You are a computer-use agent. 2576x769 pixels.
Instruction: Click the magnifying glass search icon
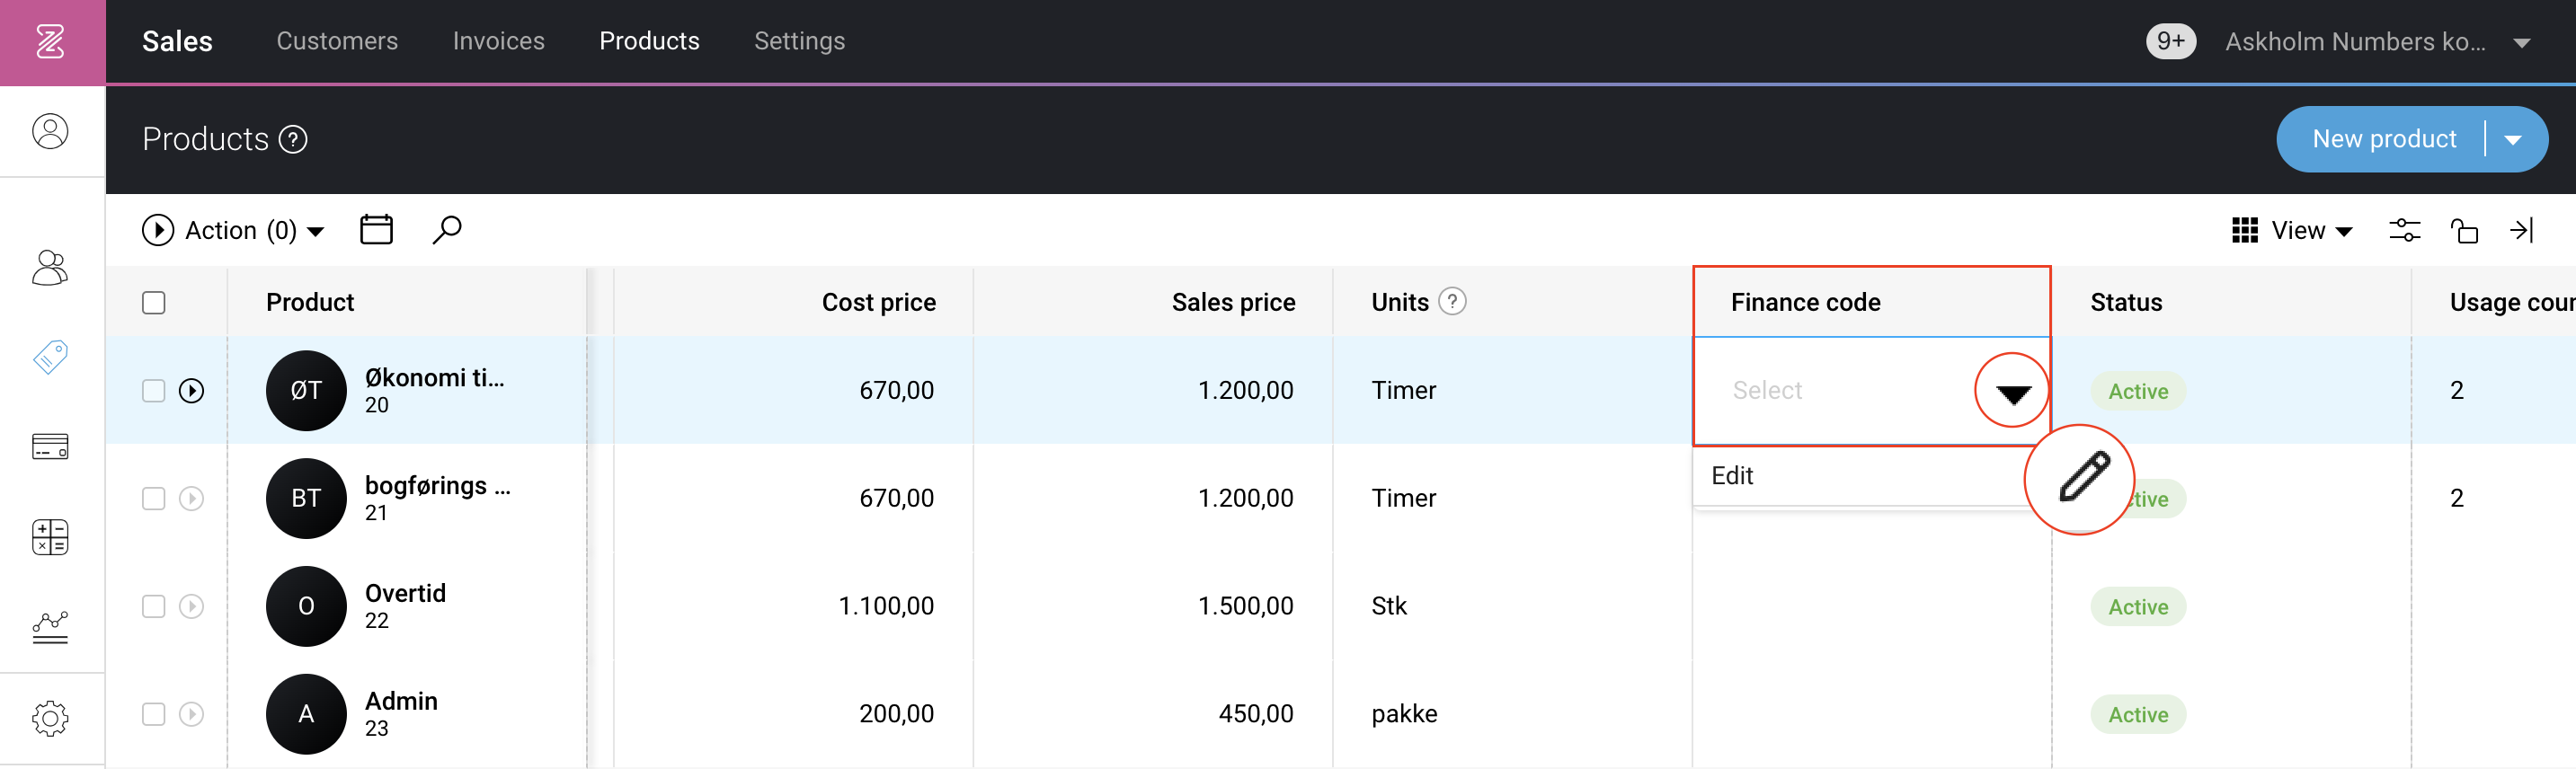pos(447,230)
